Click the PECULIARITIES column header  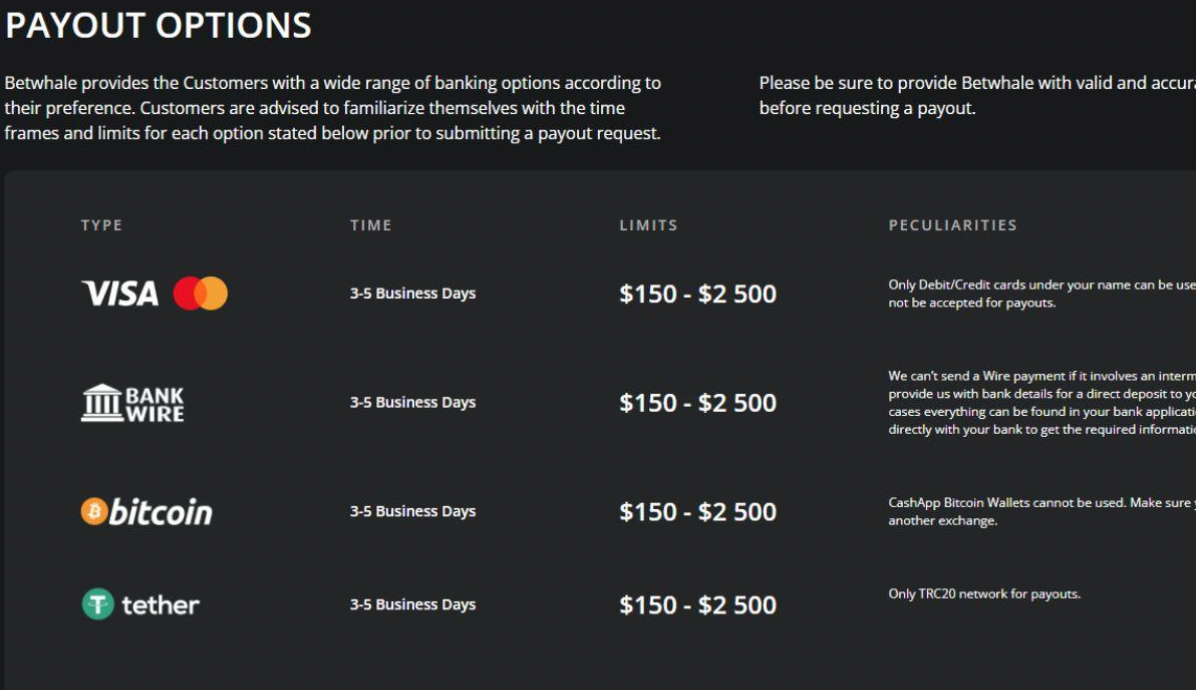tap(953, 226)
